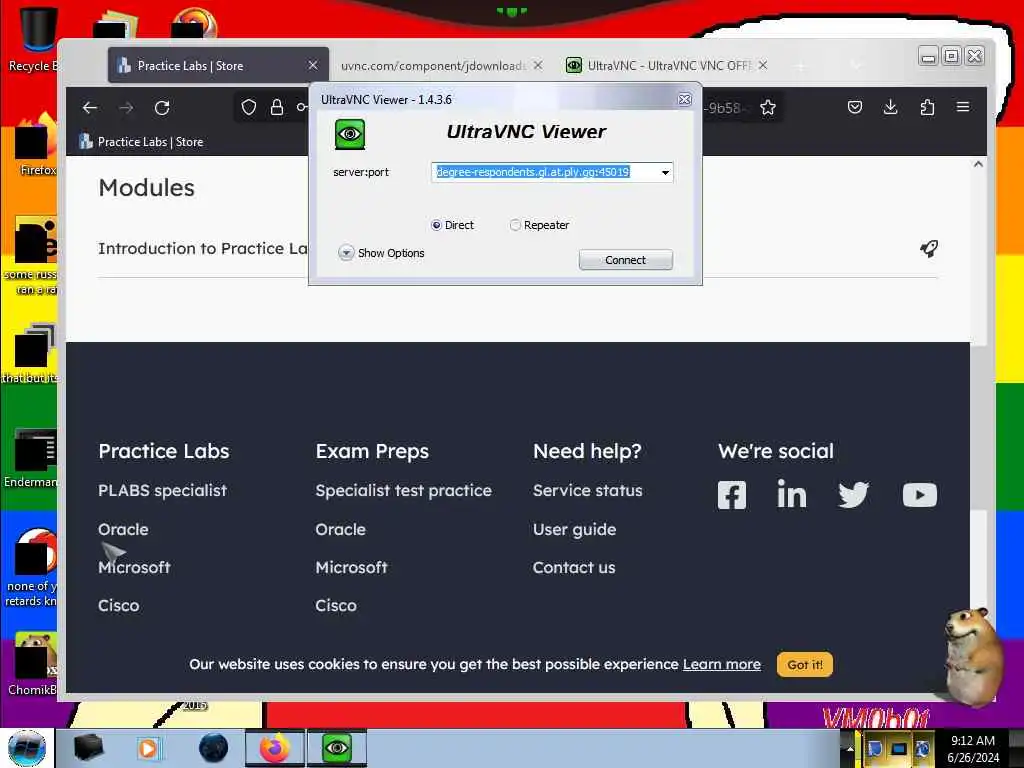Click Microsoft under Practice Labs
Viewport: 1024px width, 768px height.
(x=135, y=568)
